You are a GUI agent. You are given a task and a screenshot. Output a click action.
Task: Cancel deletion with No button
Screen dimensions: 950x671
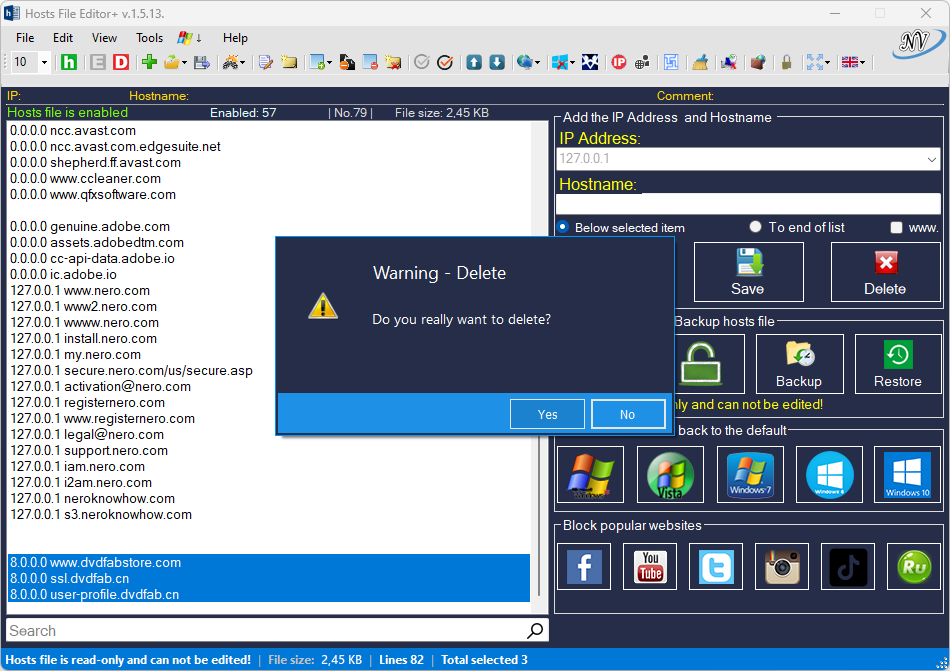point(627,414)
